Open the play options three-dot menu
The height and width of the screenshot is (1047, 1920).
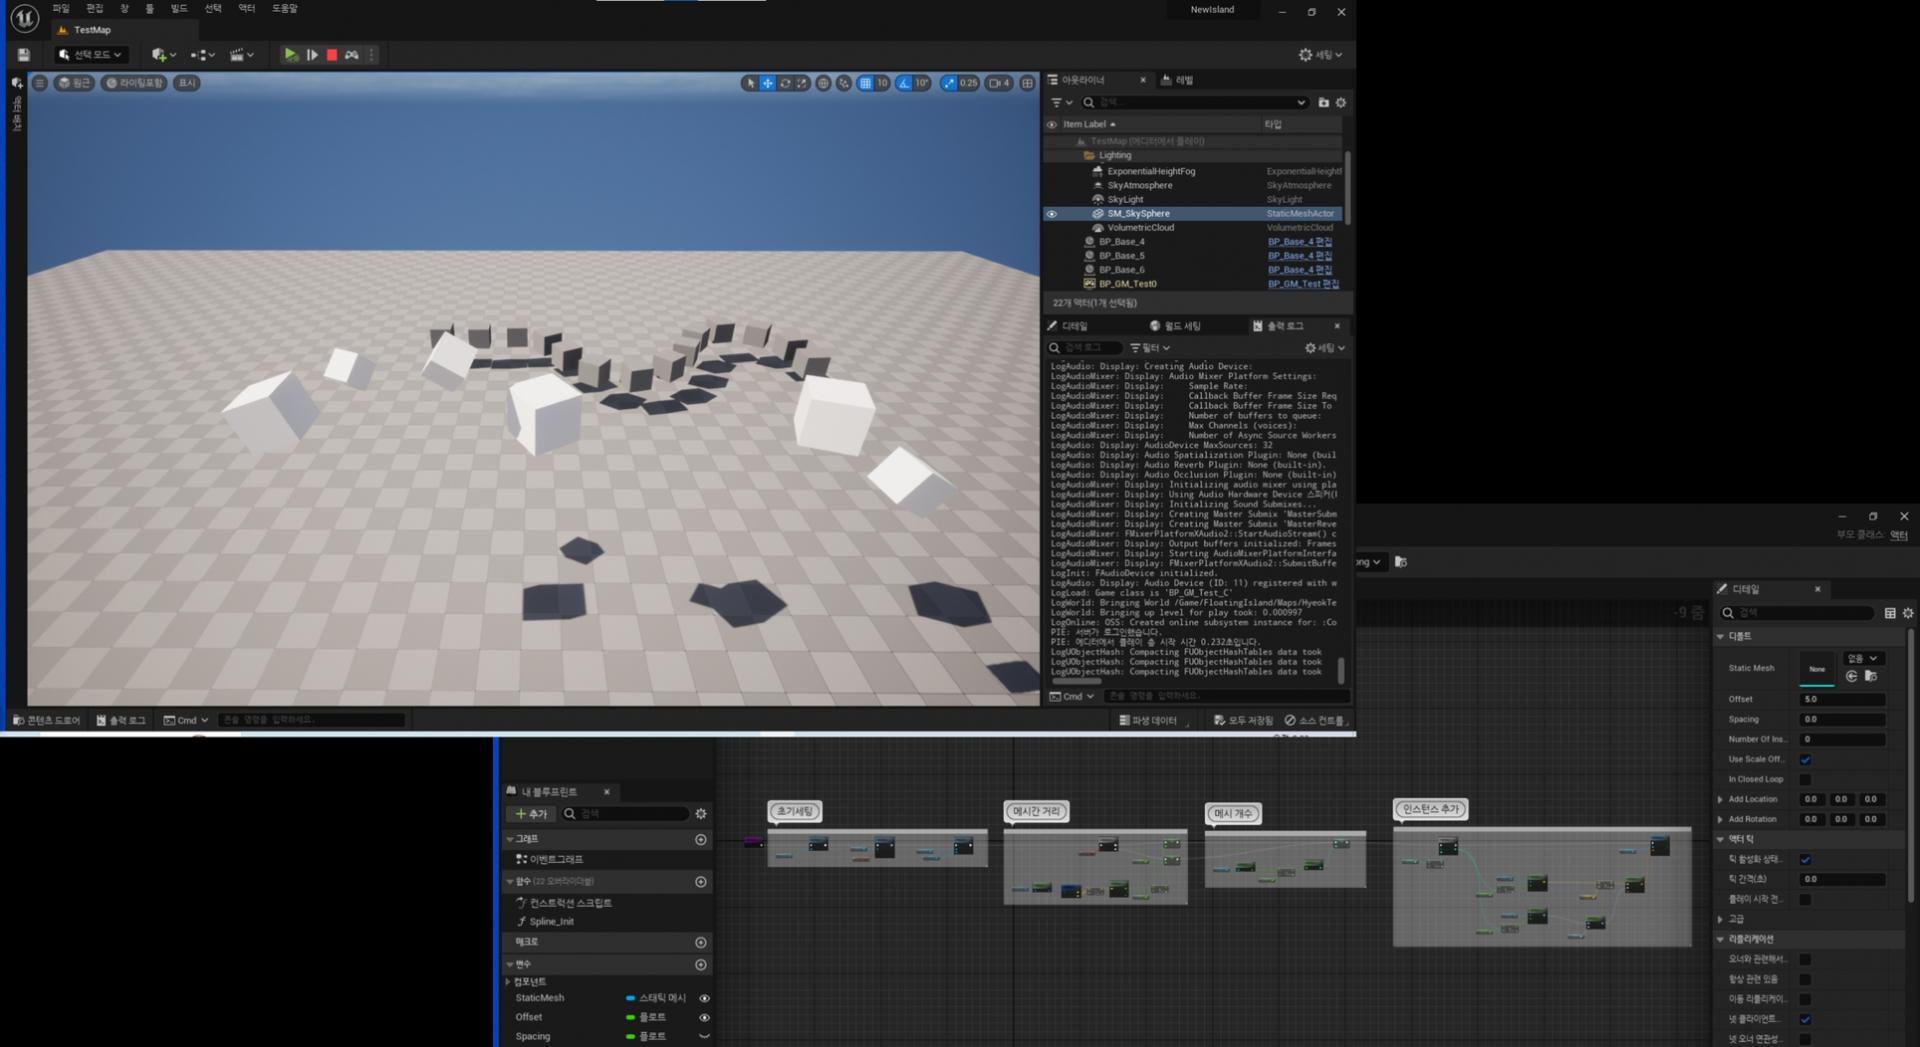click(x=372, y=55)
